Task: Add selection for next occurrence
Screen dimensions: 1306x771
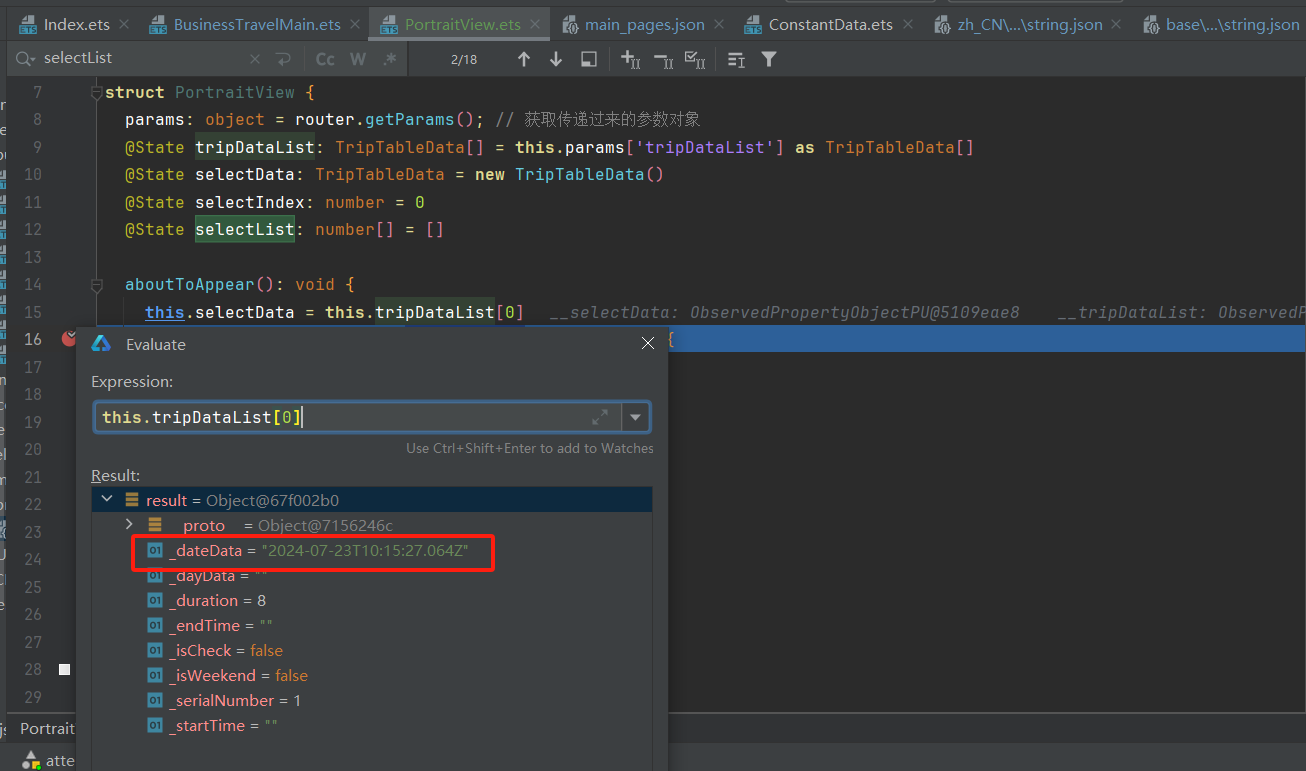Action: 631,60
